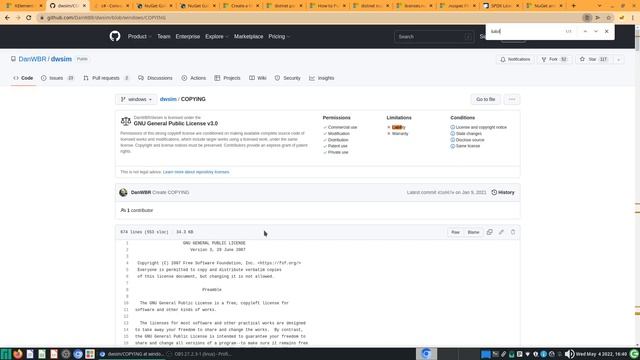Delete this file with trash icon
Image resolution: width=640 pixels, height=360 pixels.
point(513,232)
